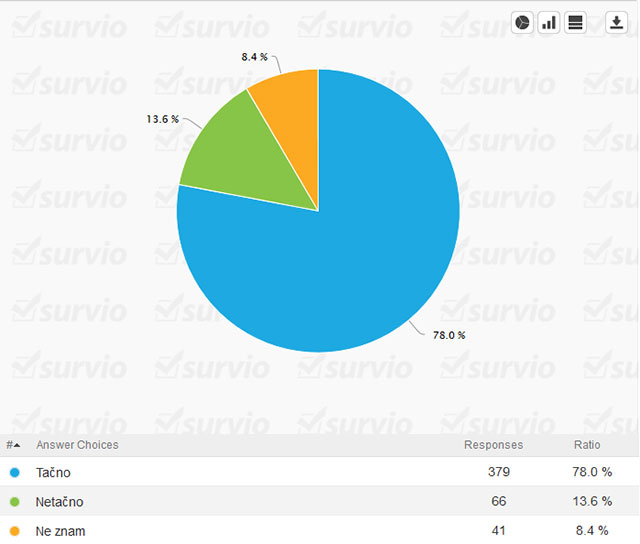The width and height of the screenshot is (640, 544).
Task: Click the Answer Choices column header
Action: [x=77, y=445]
